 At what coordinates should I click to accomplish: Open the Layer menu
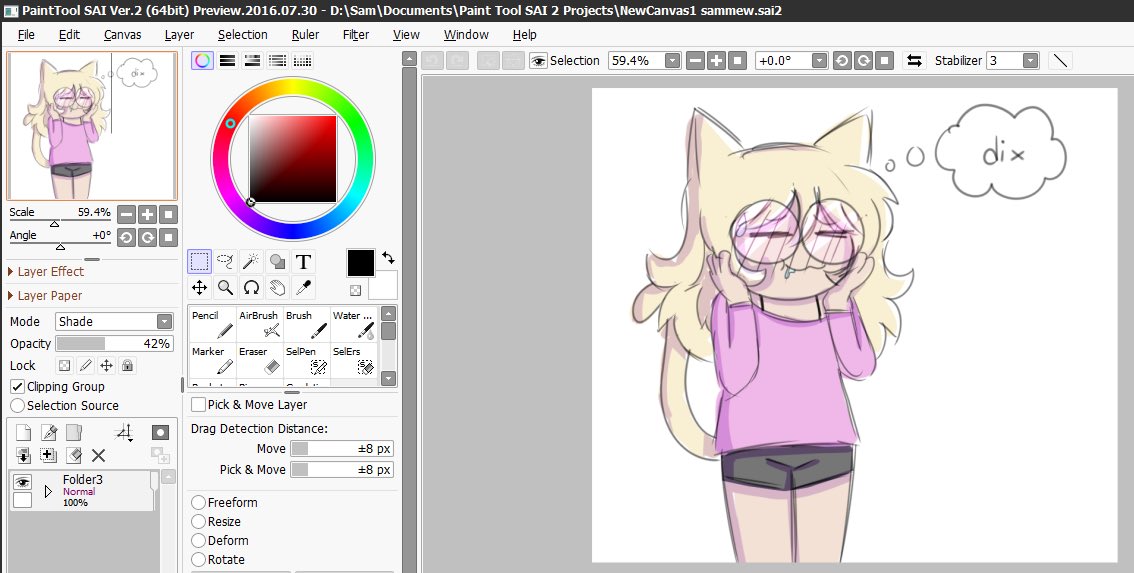pyautogui.click(x=179, y=35)
